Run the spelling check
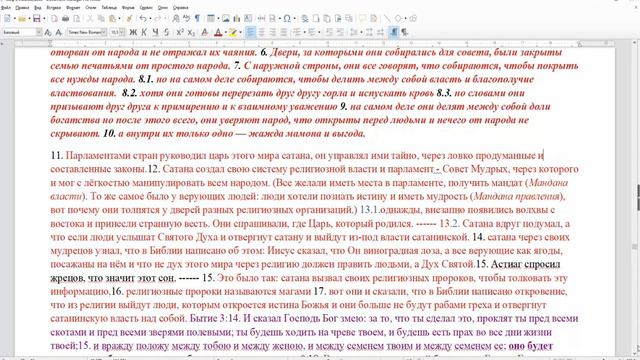Viewport: 640px width, 360px height. [187, 18]
